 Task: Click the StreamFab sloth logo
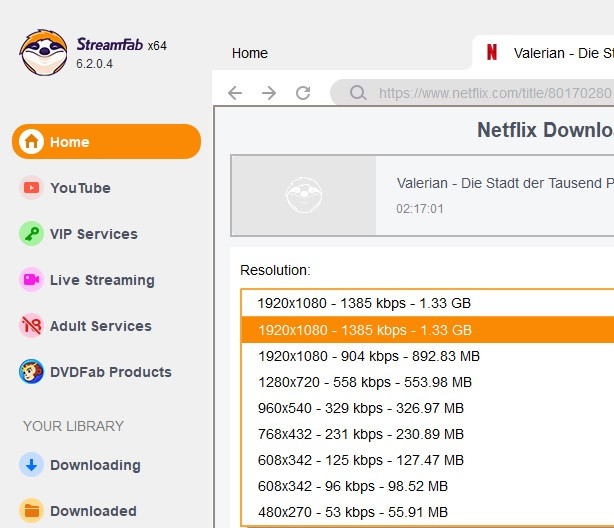pyautogui.click(x=44, y=51)
